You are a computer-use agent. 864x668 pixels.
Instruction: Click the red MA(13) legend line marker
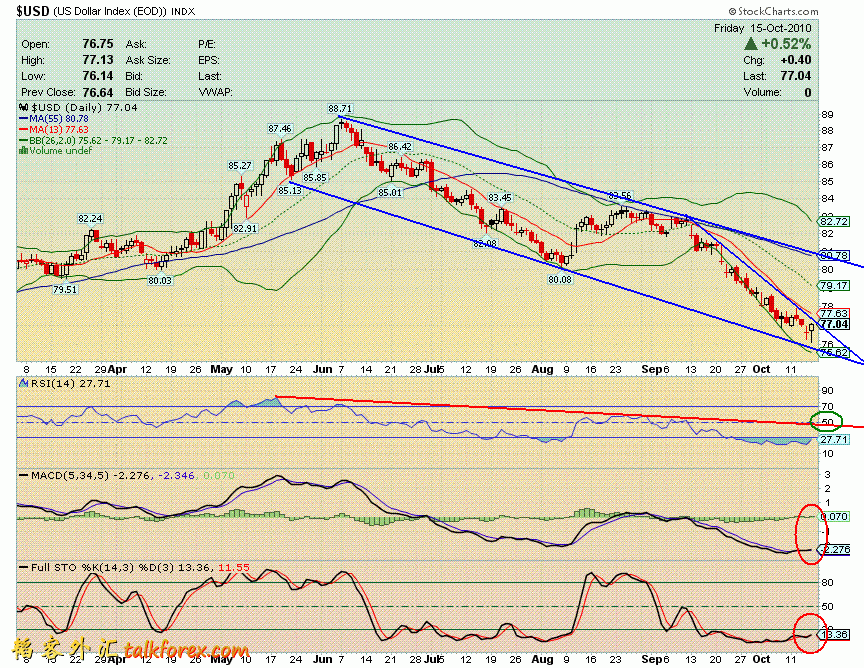point(24,129)
